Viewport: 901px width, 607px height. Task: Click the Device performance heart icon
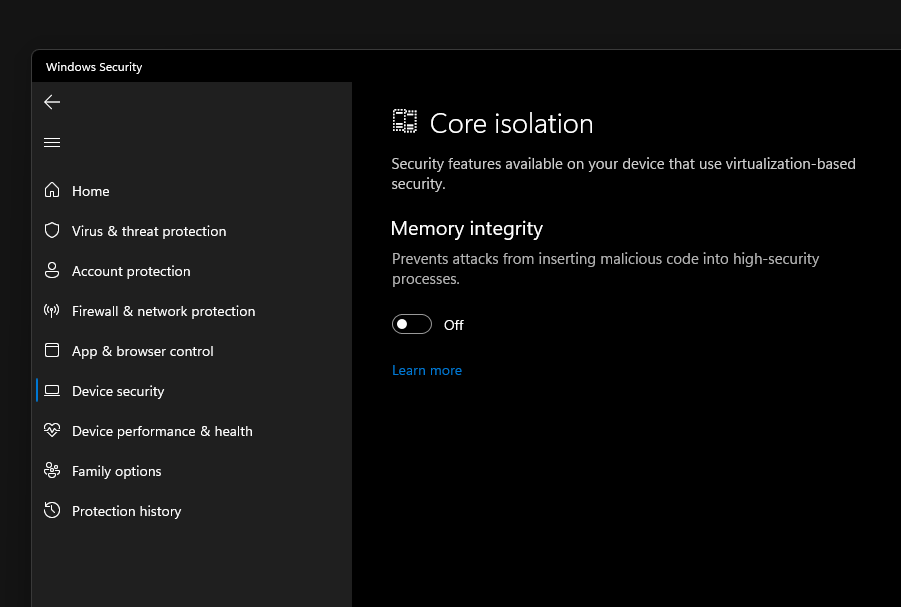point(52,431)
